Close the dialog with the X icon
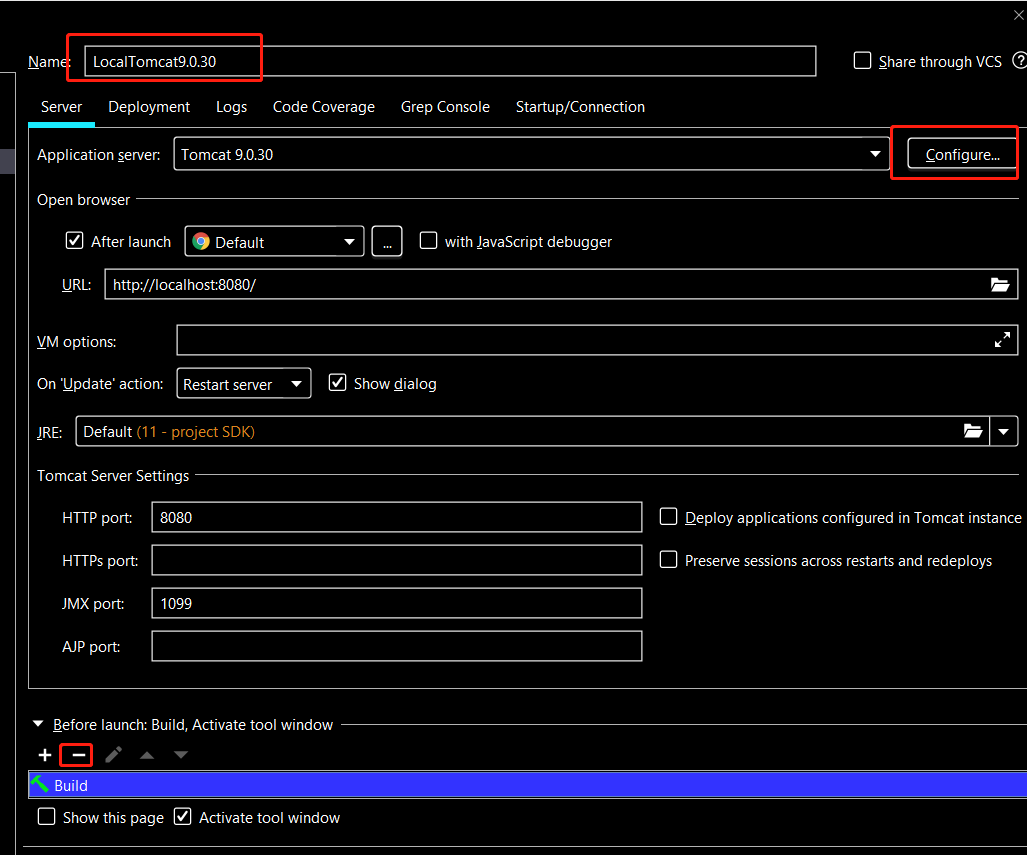This screenshot has height=855, width=1027. pos(1018,15)
